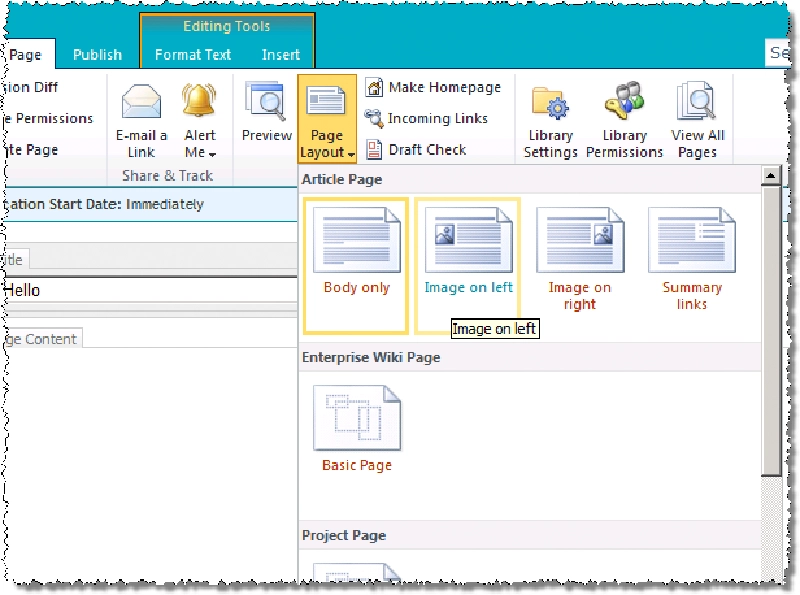Click the E-mail a Link envelope icon

tap(141, 101)
